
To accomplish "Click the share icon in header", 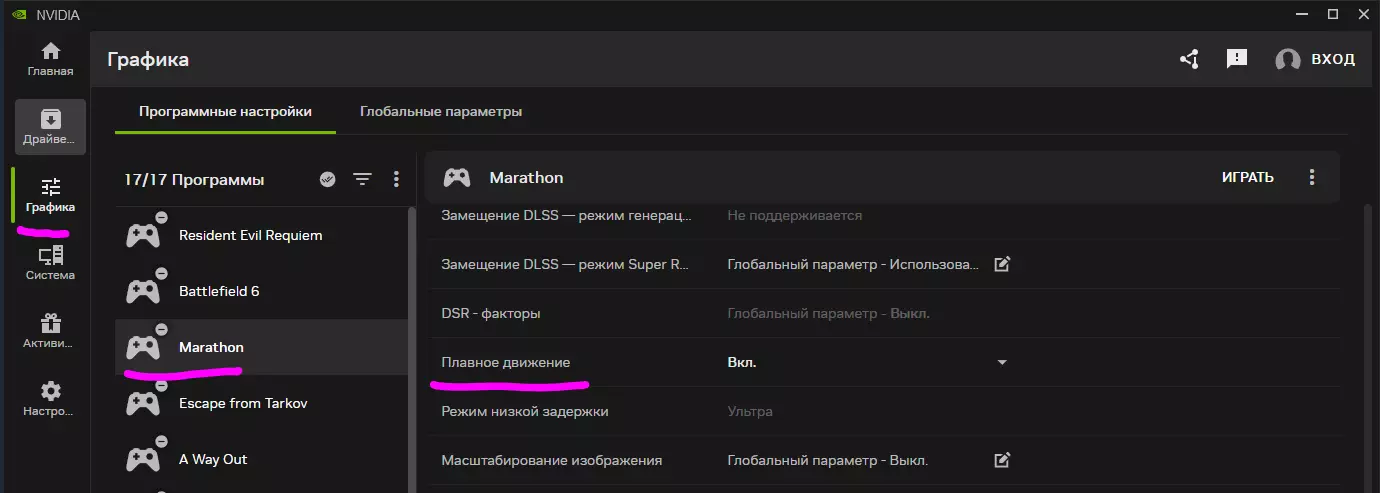I will tap(1189, 59).
